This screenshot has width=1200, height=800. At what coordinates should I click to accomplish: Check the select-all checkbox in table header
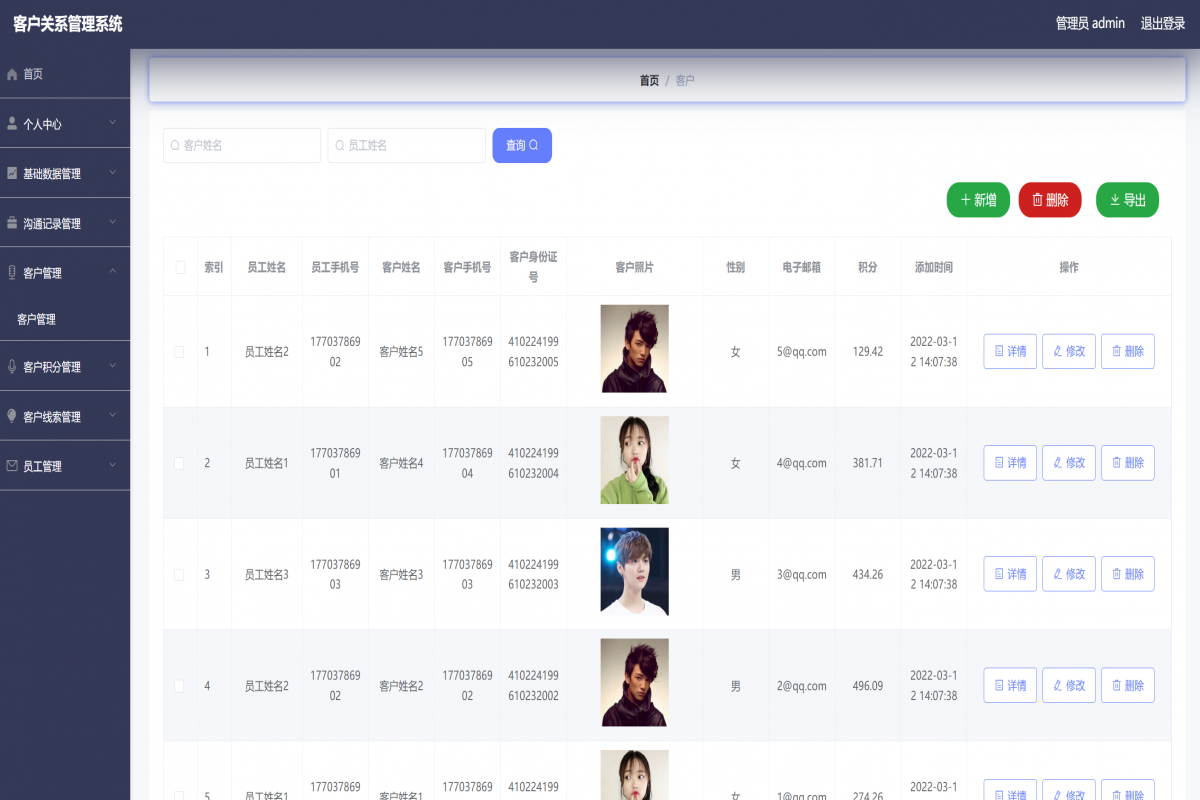pyautogui.click(x=180, y=266)
